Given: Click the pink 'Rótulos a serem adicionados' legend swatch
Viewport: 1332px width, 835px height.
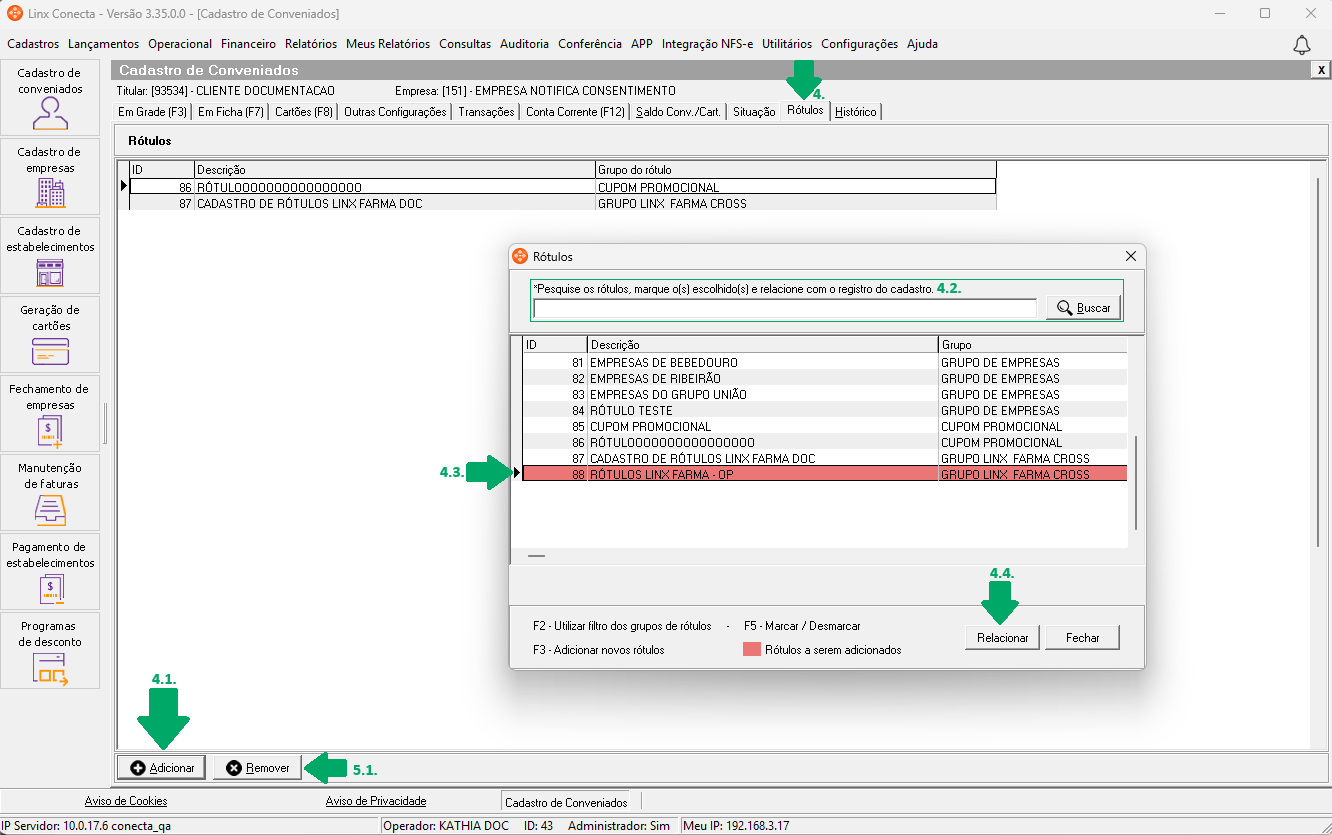Looking at the screenshot, I should coord(752,650).
